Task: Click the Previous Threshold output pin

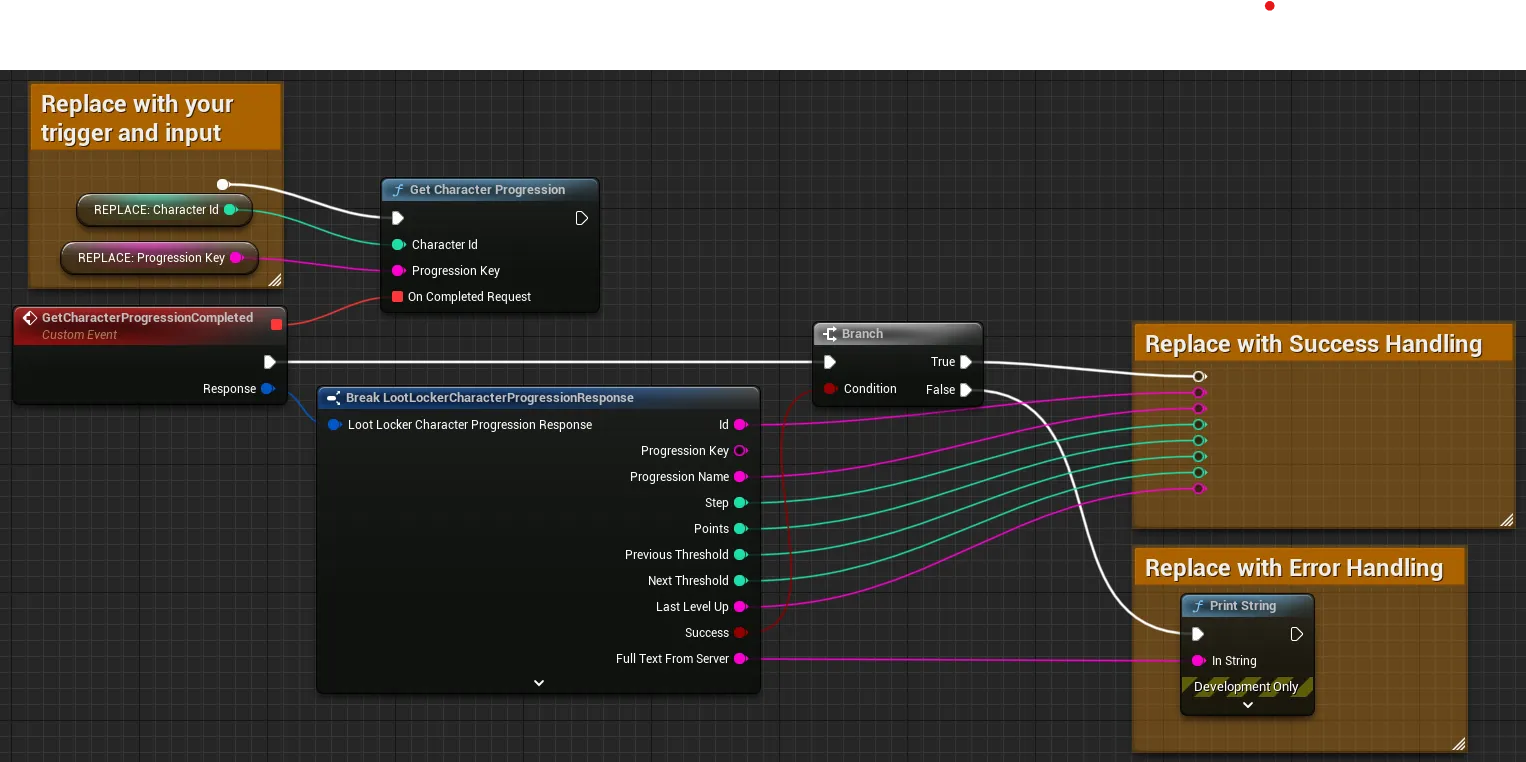Action: coord(741,554)
